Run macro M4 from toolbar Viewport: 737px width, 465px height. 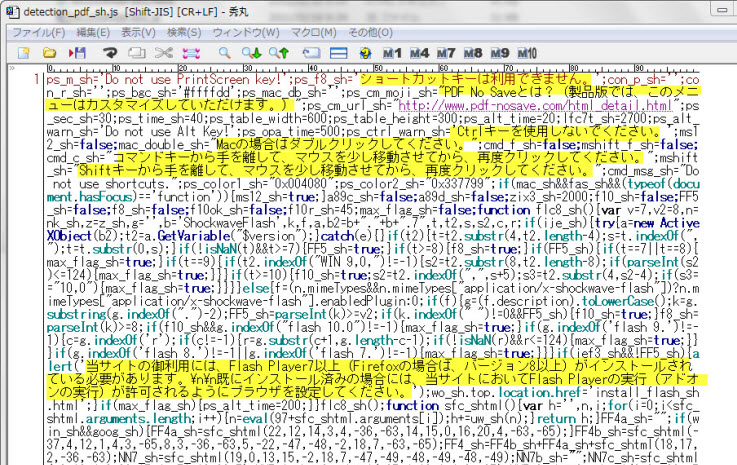click(419, 53)
